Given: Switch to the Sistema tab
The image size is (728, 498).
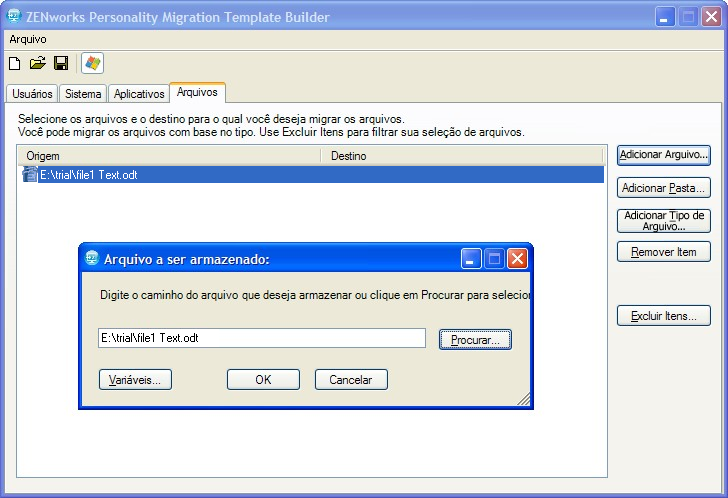Looking at the screenshot, I should (x=83, y=93).
